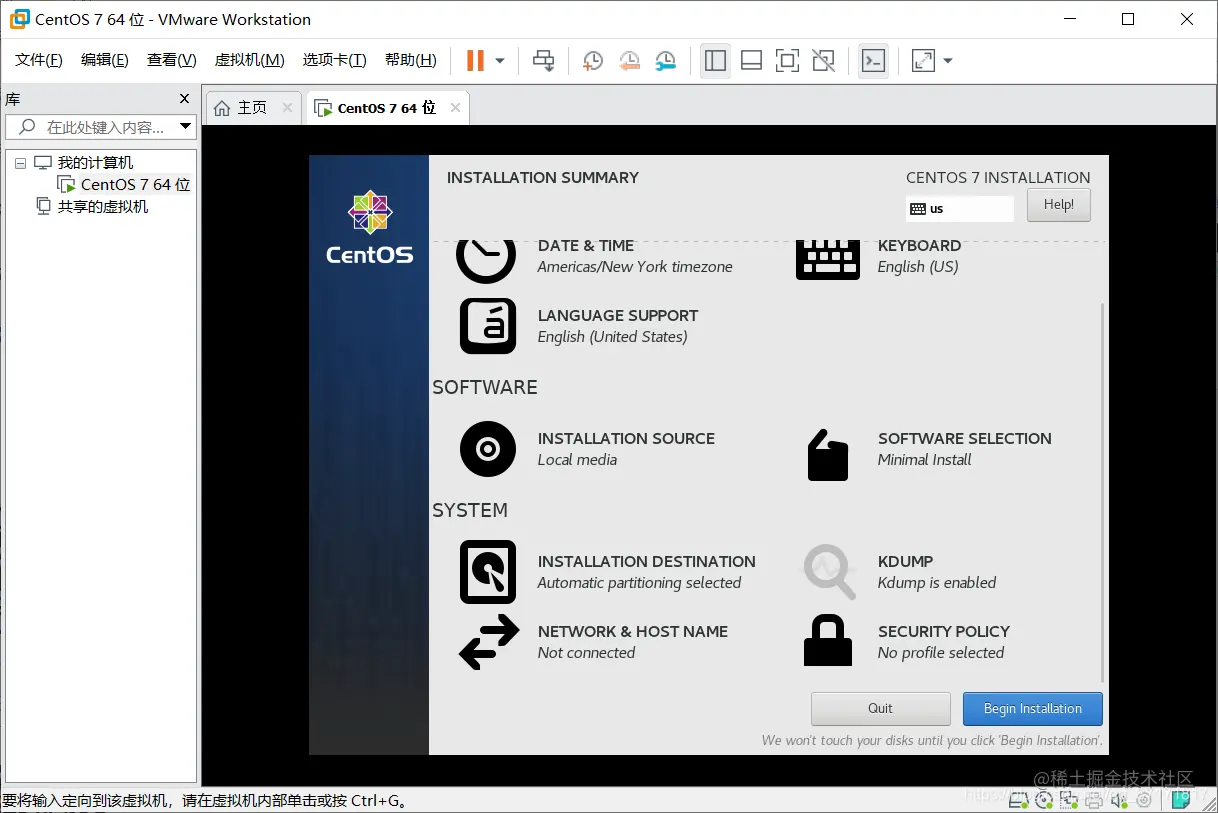Collapse the 我的计算机 tree node
This screenshot has width=1218, height=813.
[x=20, y=163]
